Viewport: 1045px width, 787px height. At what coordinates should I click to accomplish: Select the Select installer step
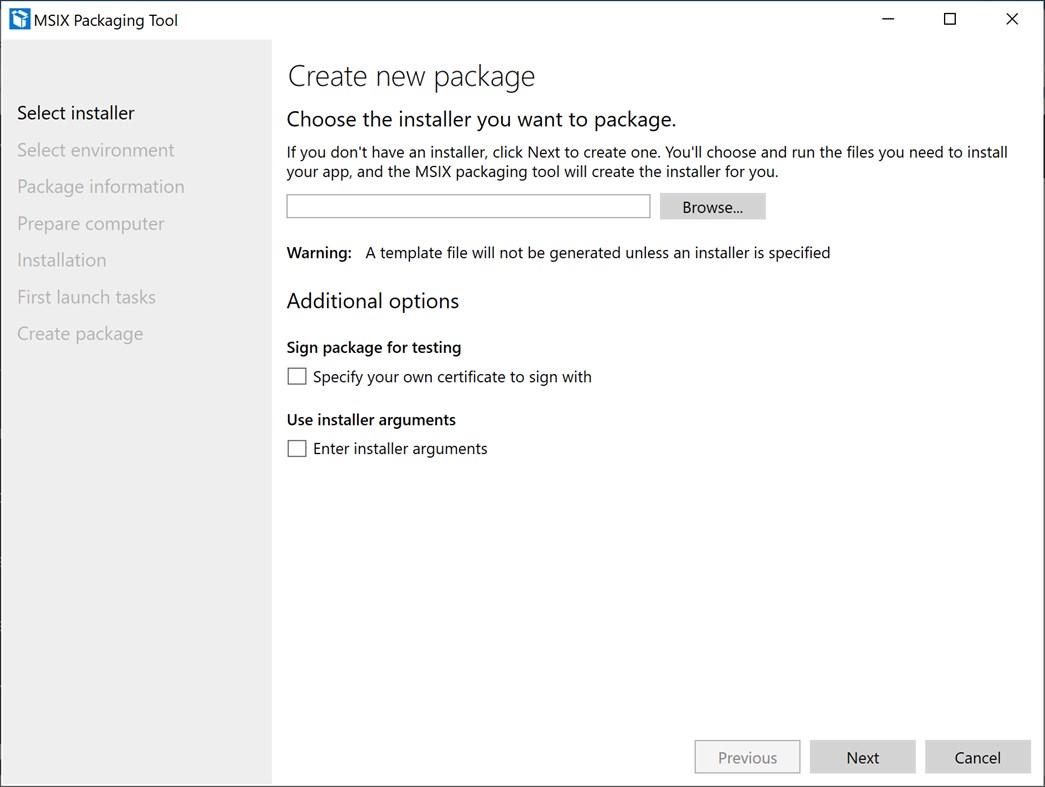75,113
